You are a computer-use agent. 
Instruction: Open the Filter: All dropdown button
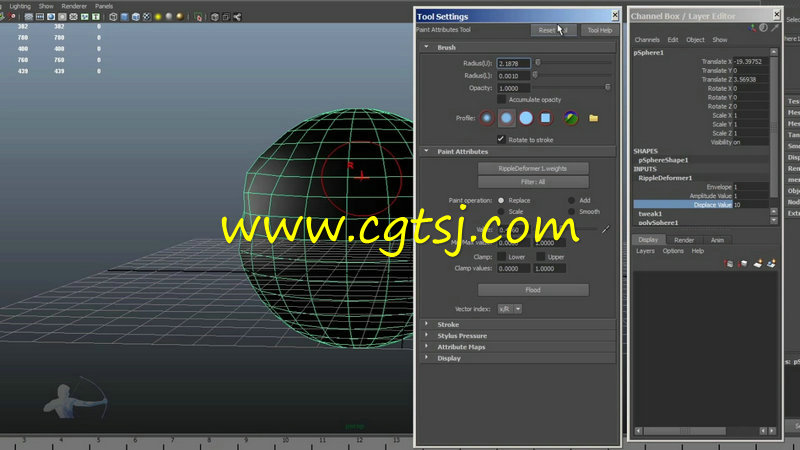tap(533, 182)
